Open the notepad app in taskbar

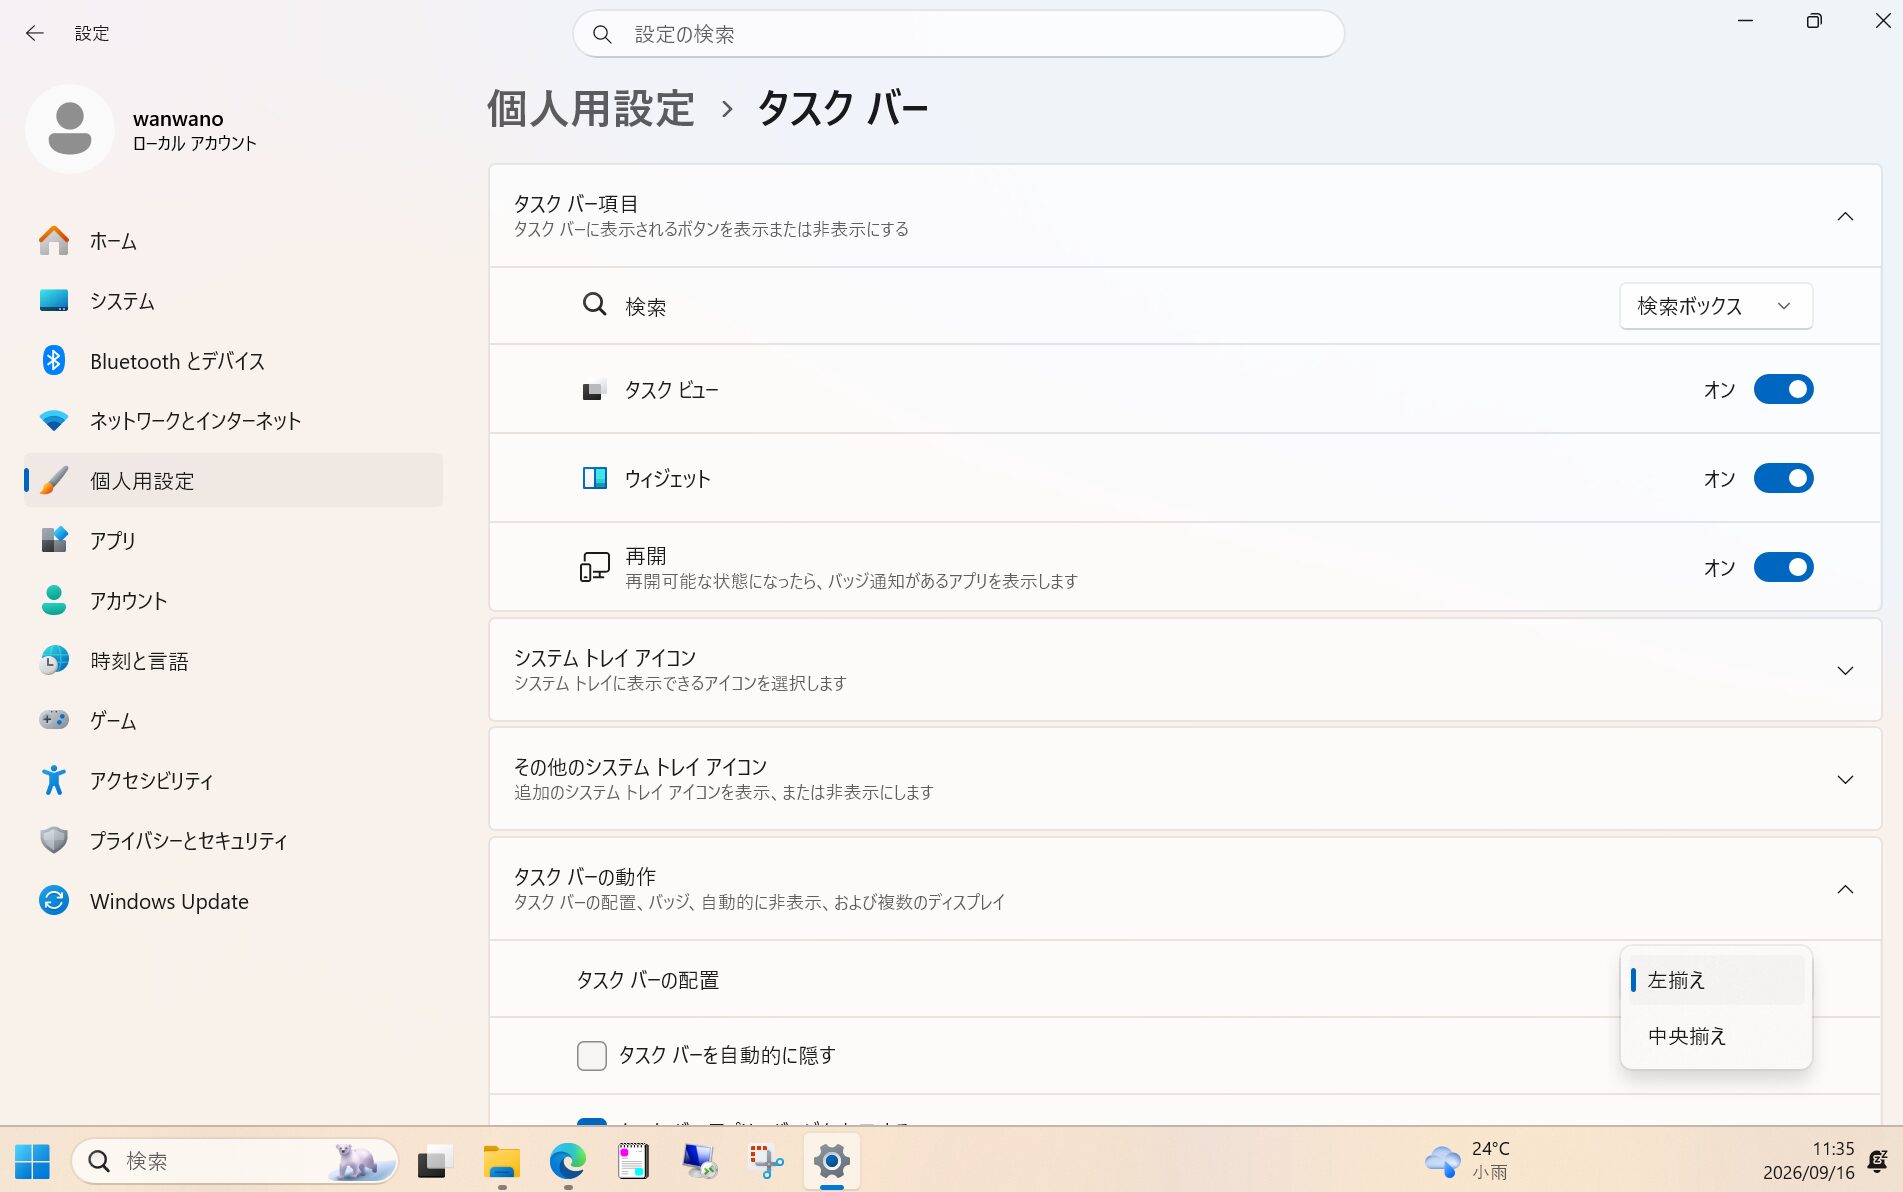coord(633,1161)
